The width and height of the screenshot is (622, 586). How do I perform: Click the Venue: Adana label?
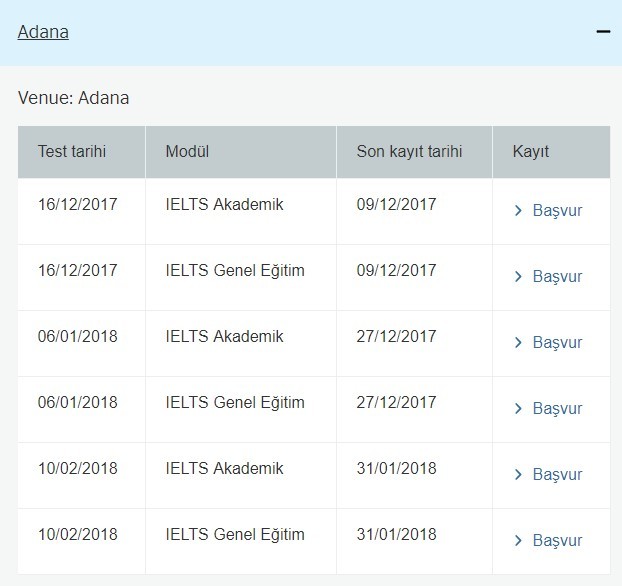(x=74, y=98)
